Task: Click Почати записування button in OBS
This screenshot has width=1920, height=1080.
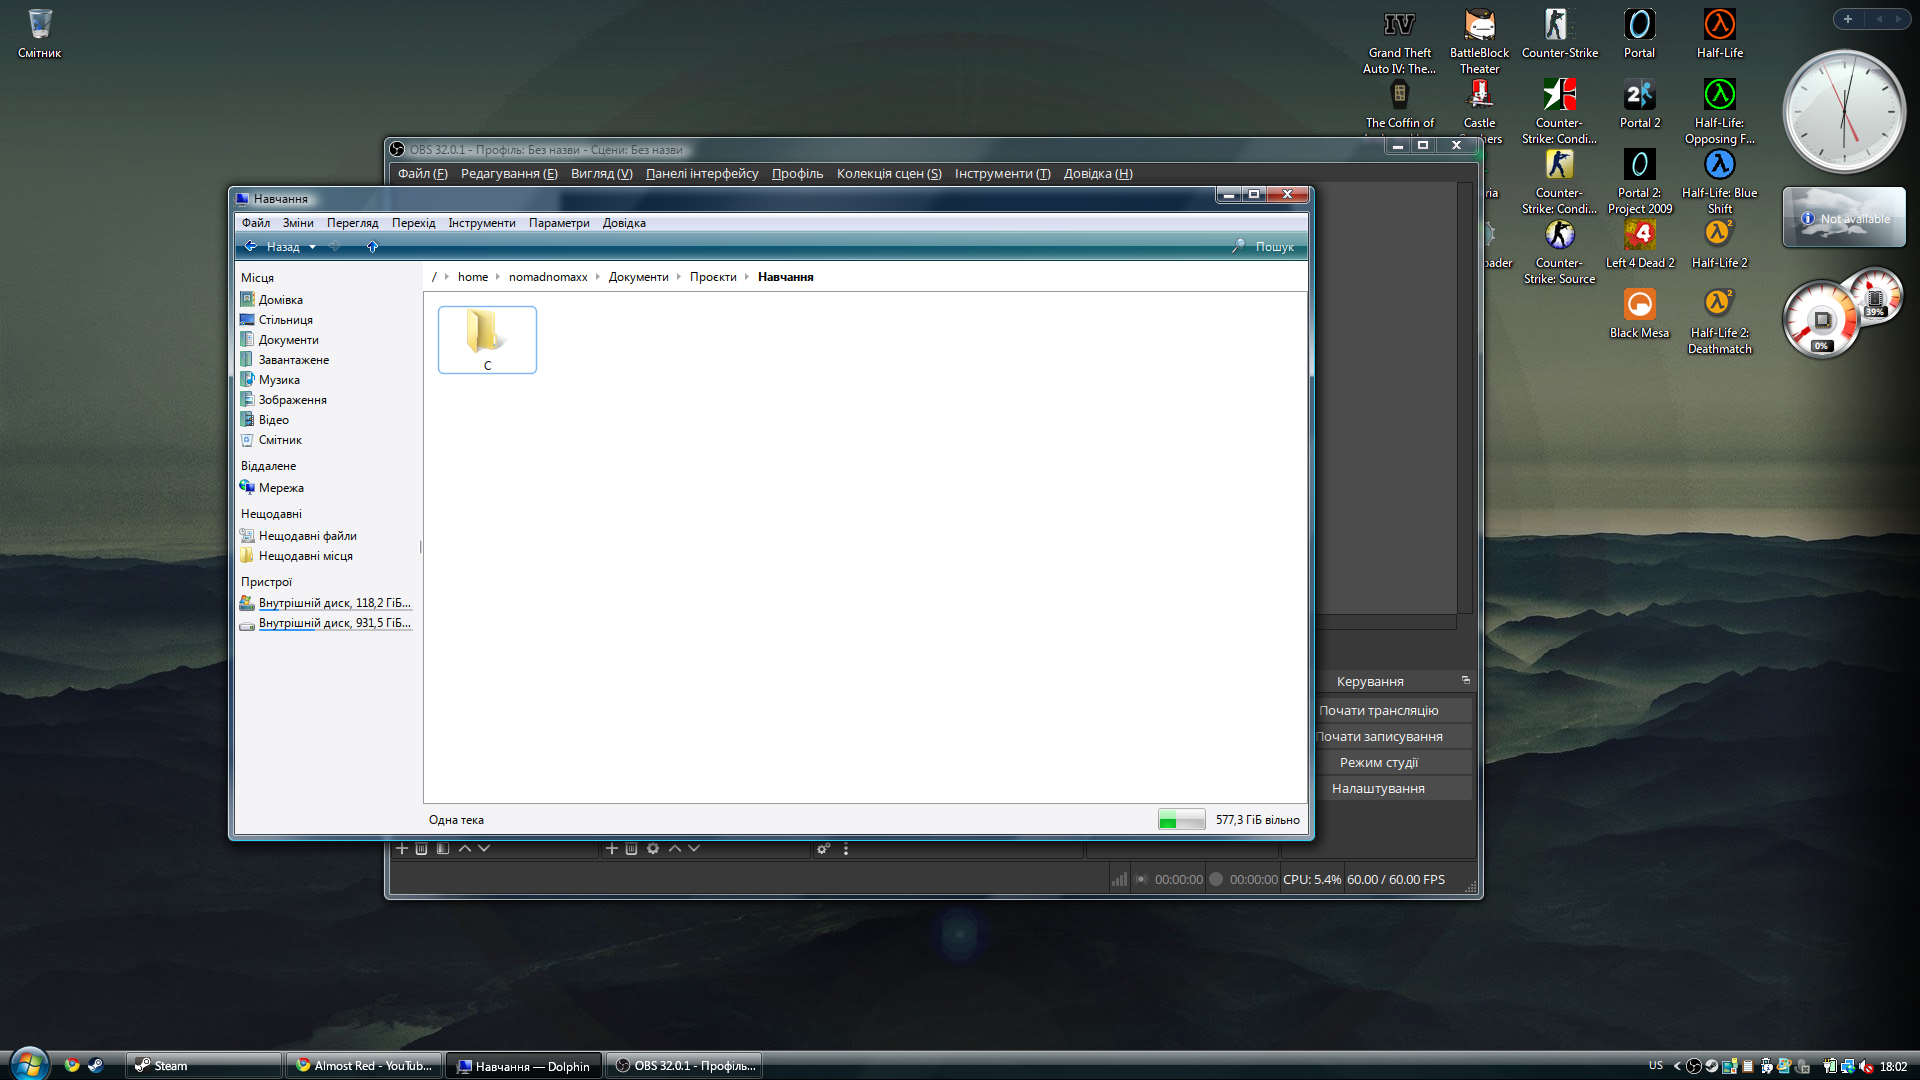Action: pos(1379,736)
